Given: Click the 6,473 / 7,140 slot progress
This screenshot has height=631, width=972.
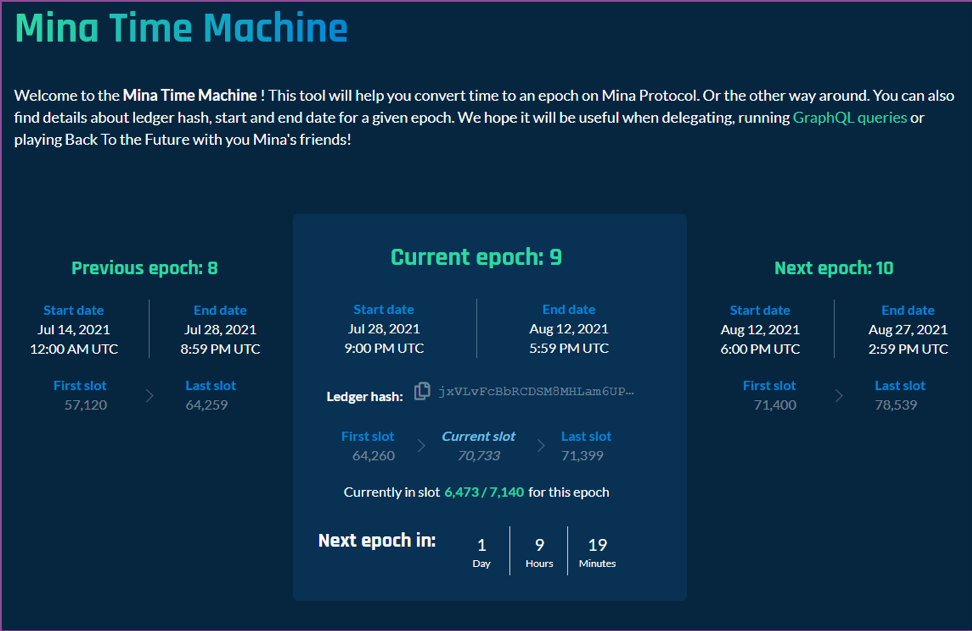Looking at the screenshot, I should [x=484, y=492].
